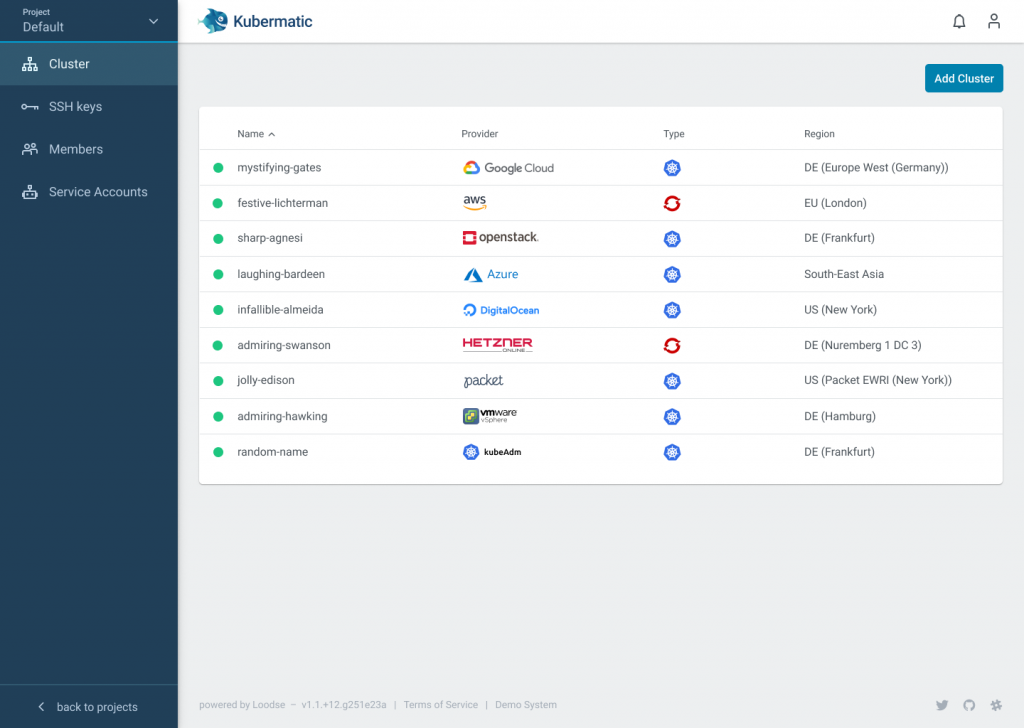The height and width of the screenshot is (728, 1024).
Task: Click the DE (Europe West (Germany)) region cell
Action: (x=876, y=168)
